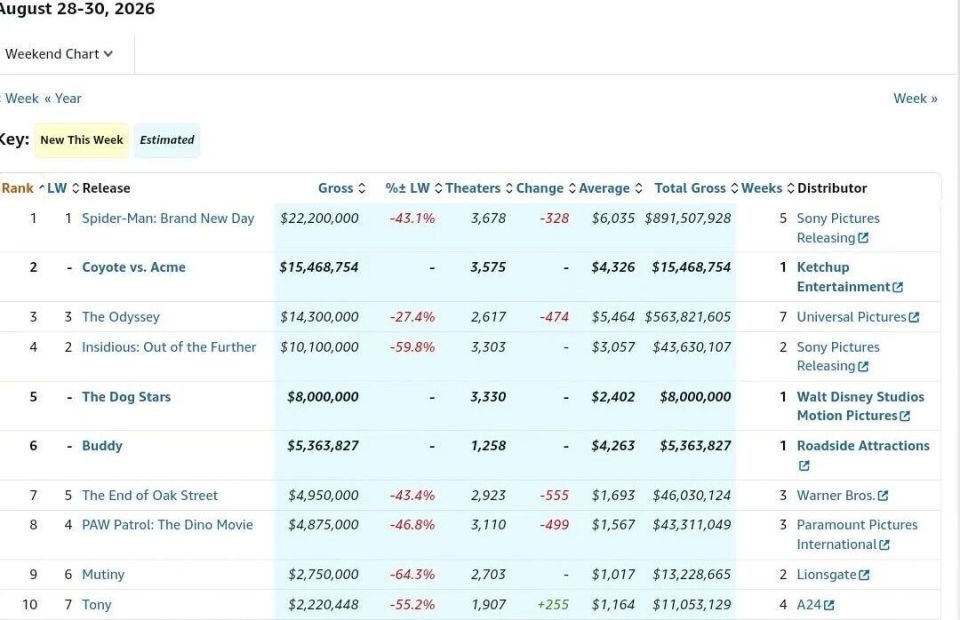The height and width of the screenshot is (620, 960).
Task: Open Warner Bros. distributor link
Action: click(x=836, y=495)
